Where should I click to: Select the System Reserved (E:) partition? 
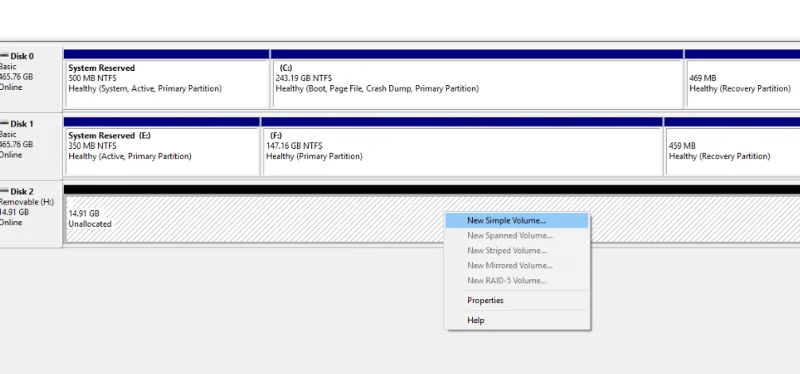[162, 147]
